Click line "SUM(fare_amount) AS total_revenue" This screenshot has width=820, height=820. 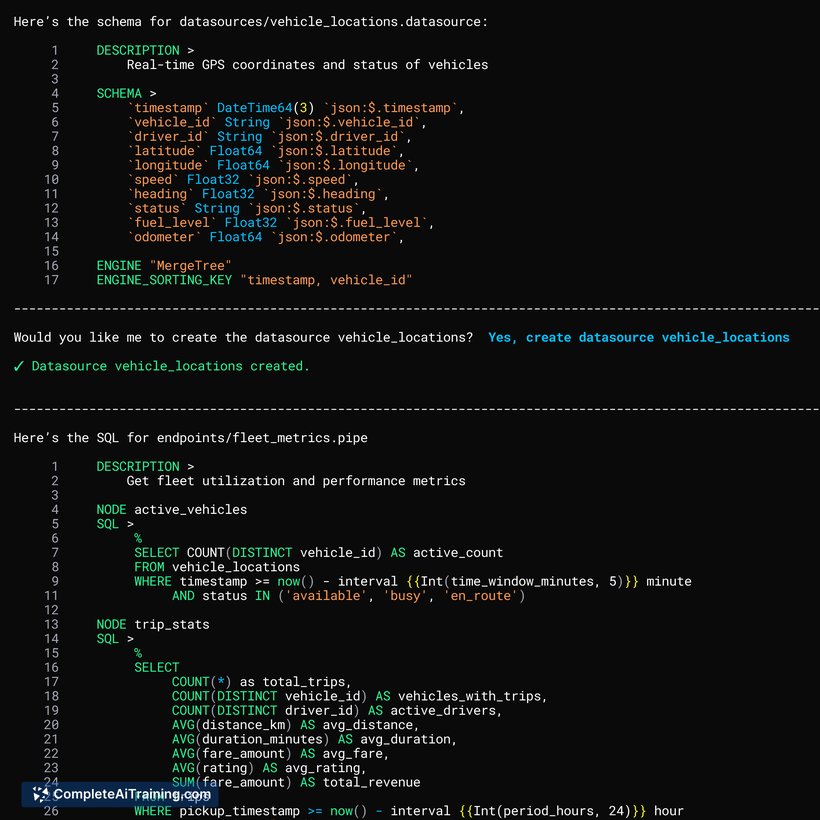[x=296, y=782]
